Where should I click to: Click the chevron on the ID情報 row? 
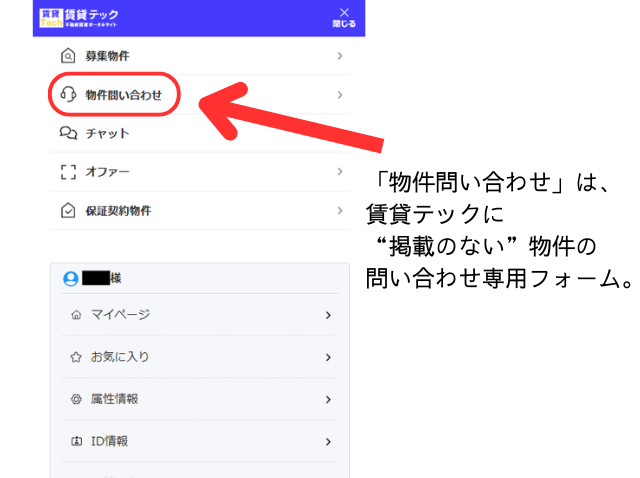pos(328,442)
